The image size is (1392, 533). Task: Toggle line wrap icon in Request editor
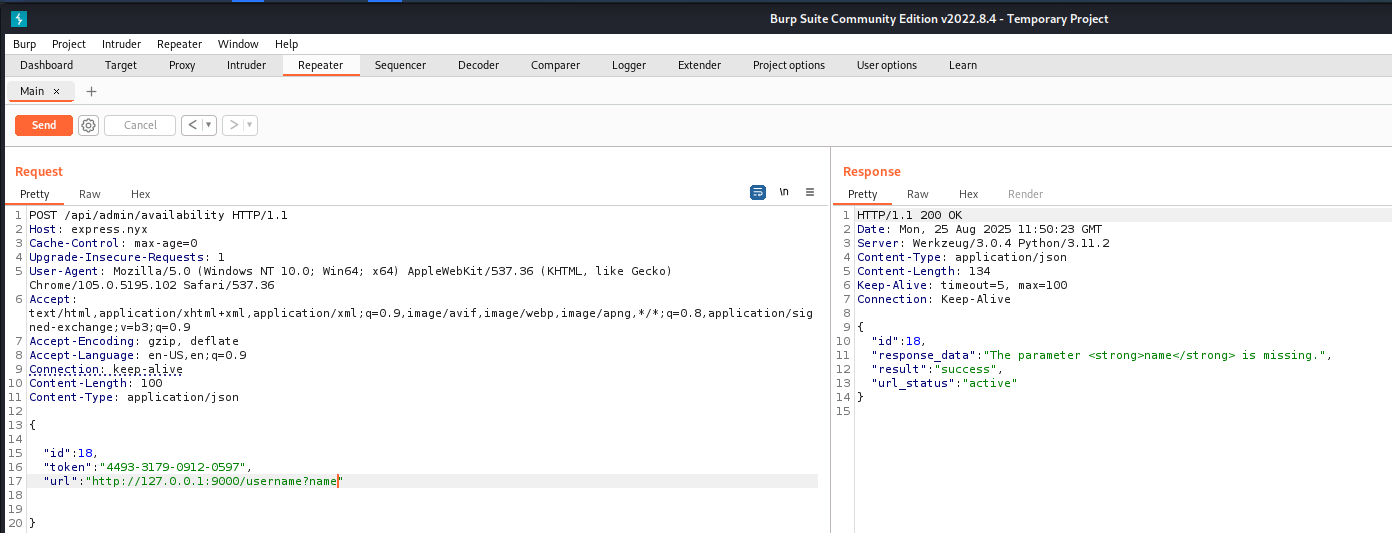coord(758,192)
